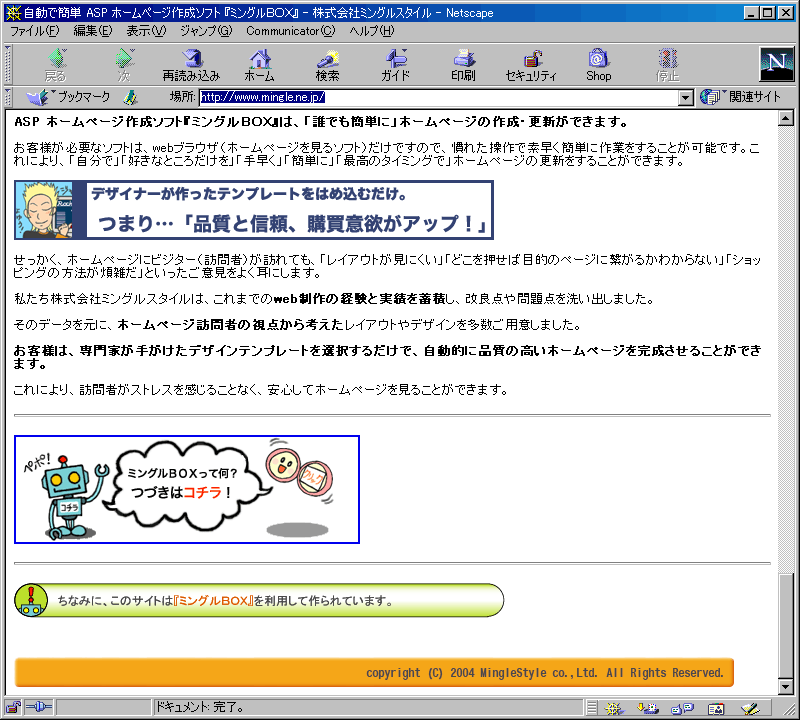Launch Composer from the component bar

point(750,708)
